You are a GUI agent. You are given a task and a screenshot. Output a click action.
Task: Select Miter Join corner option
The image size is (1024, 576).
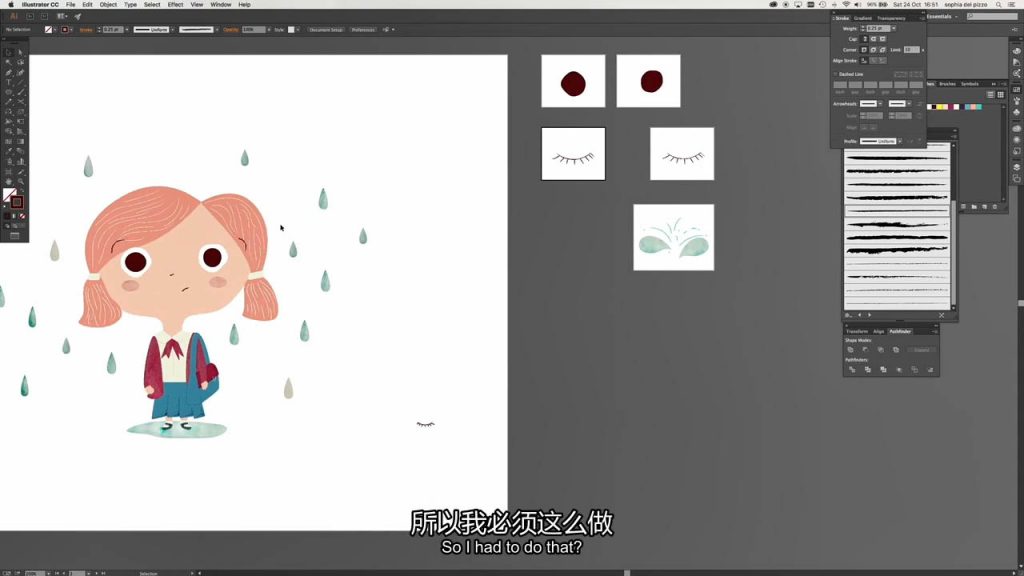point(864,50)
